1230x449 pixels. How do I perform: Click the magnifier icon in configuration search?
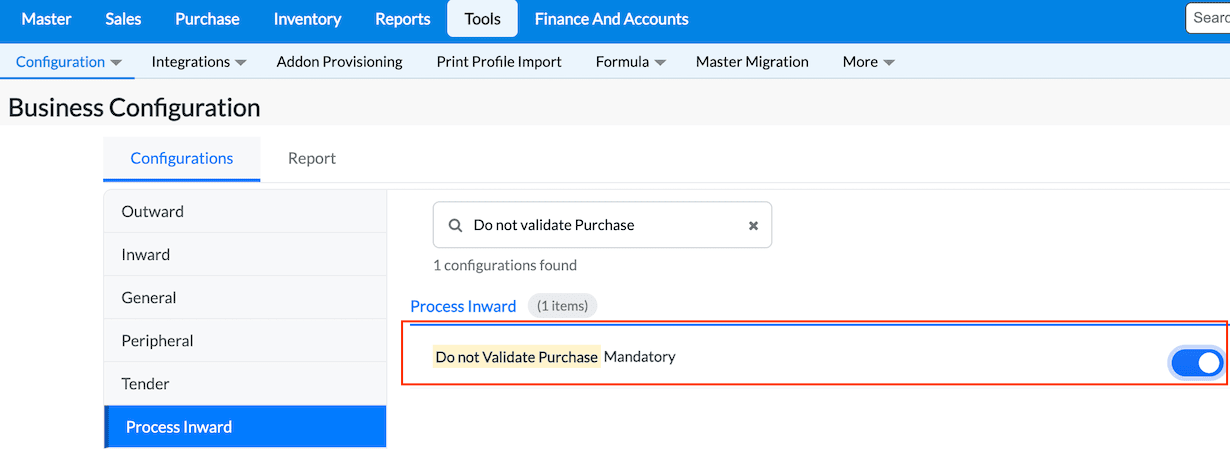click(x=455, y=226)
